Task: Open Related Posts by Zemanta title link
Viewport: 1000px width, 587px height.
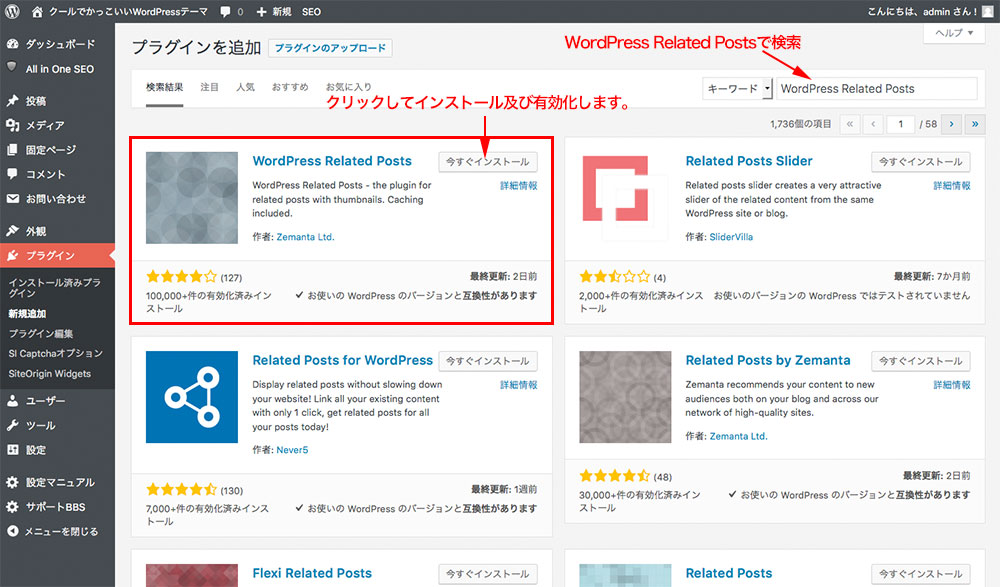Action: [x=768, y=360]
